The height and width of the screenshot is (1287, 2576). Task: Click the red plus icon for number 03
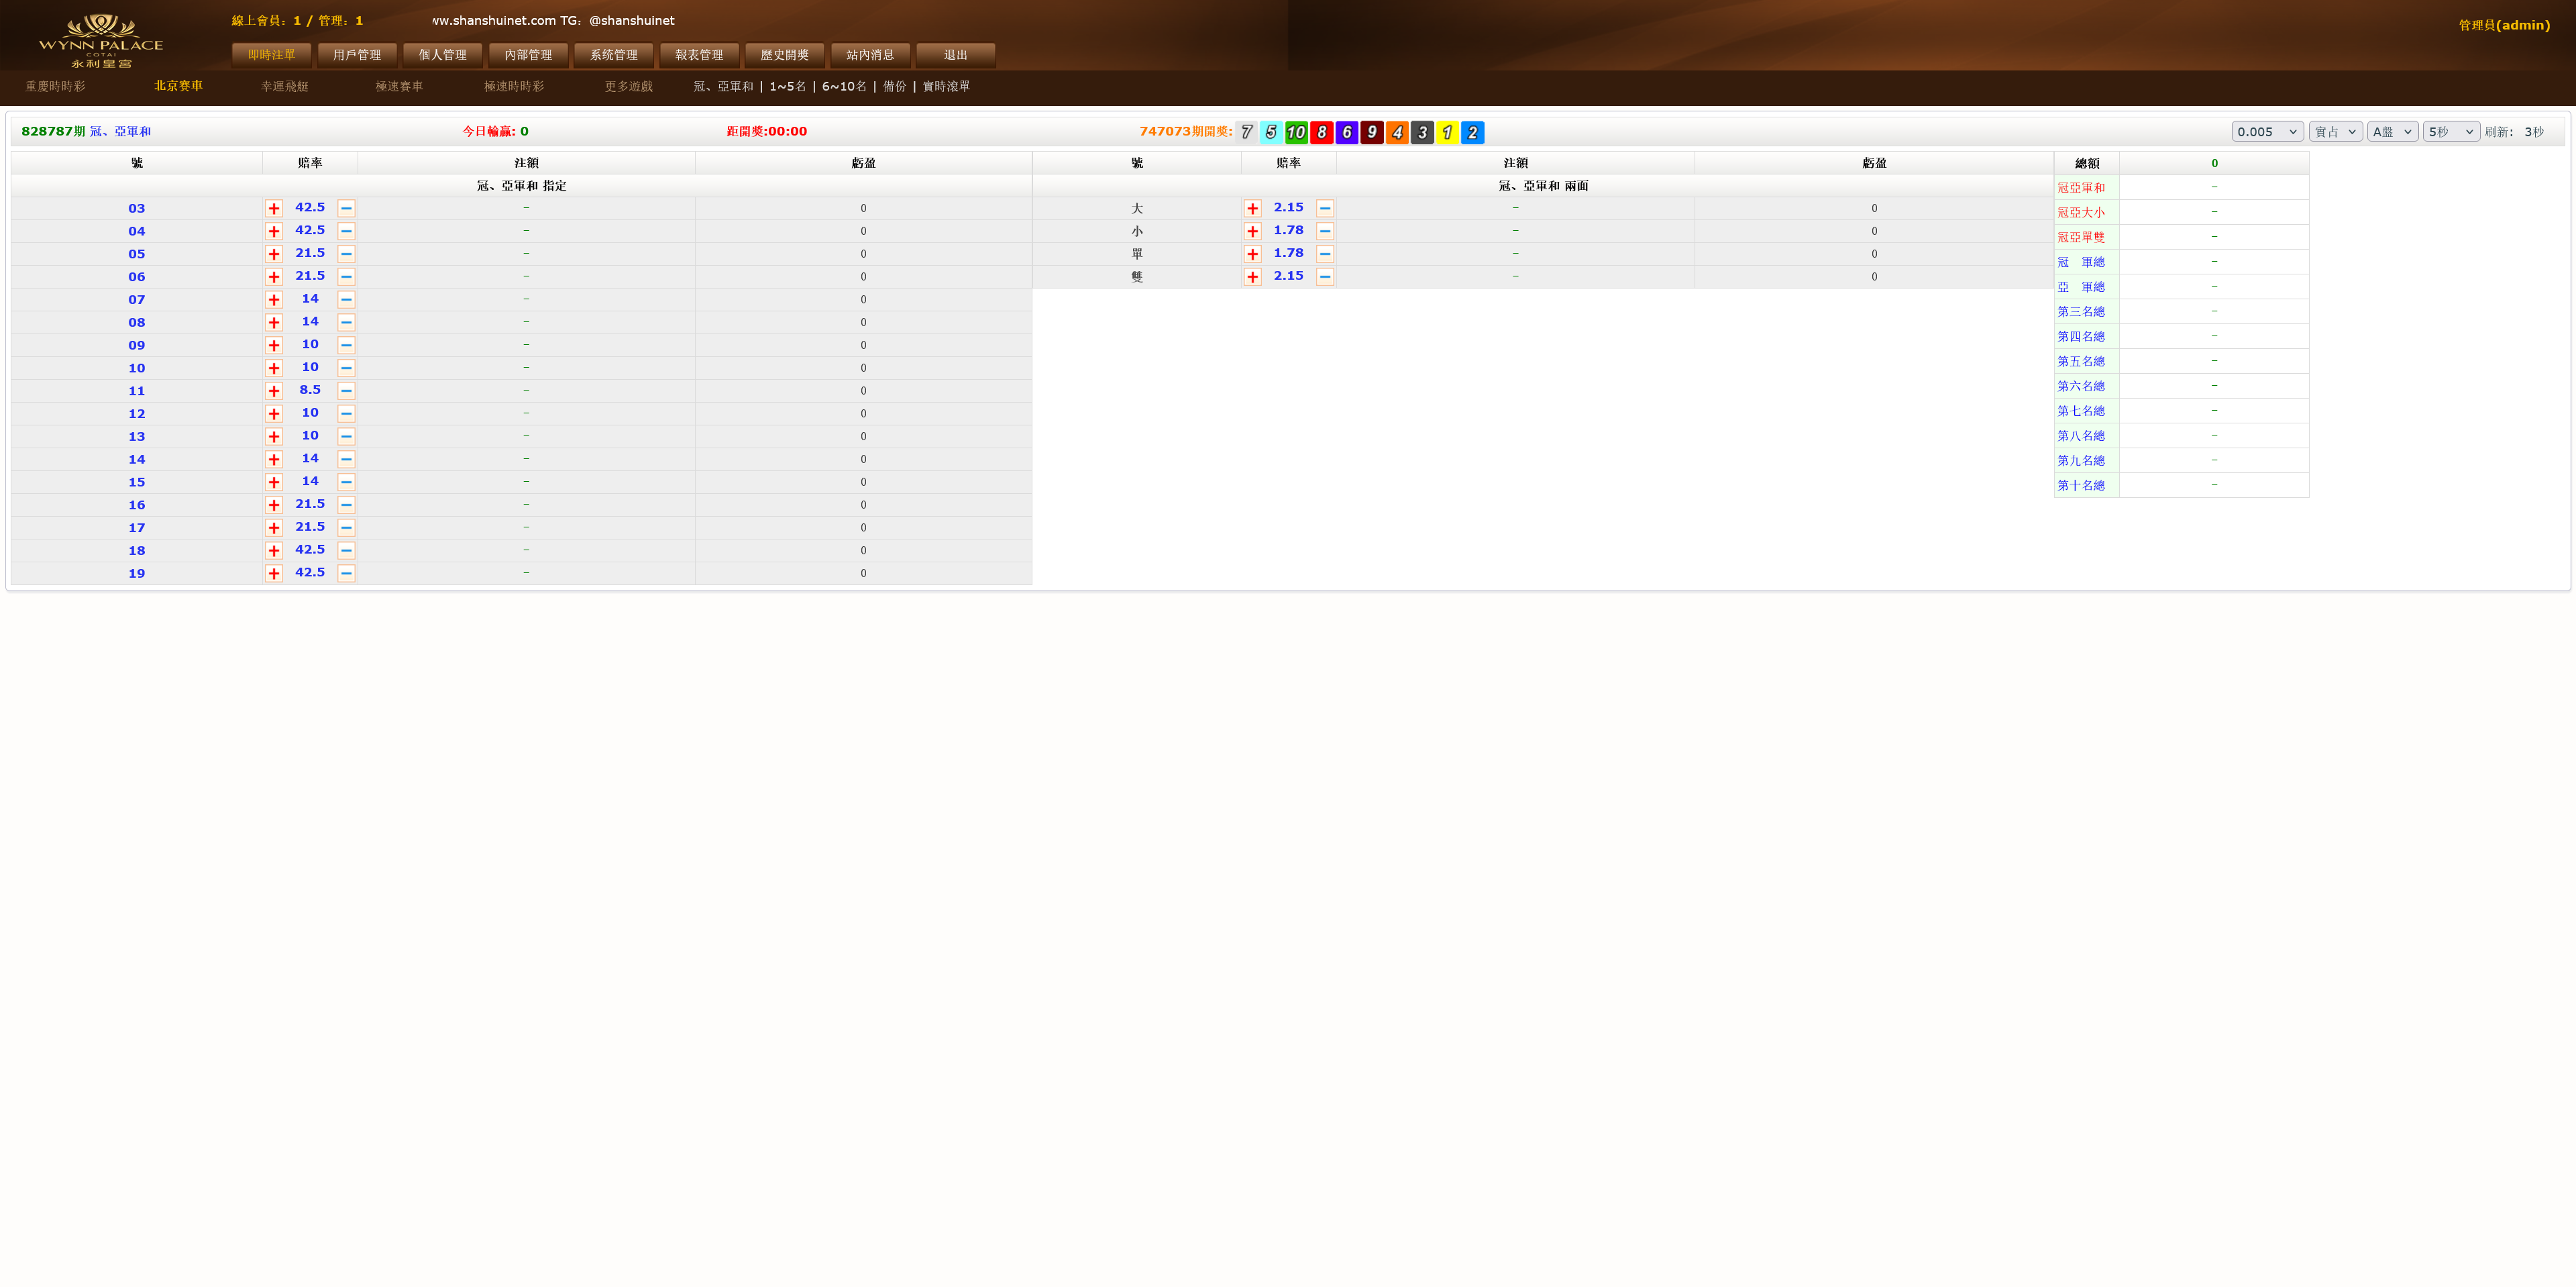(274, 208)
